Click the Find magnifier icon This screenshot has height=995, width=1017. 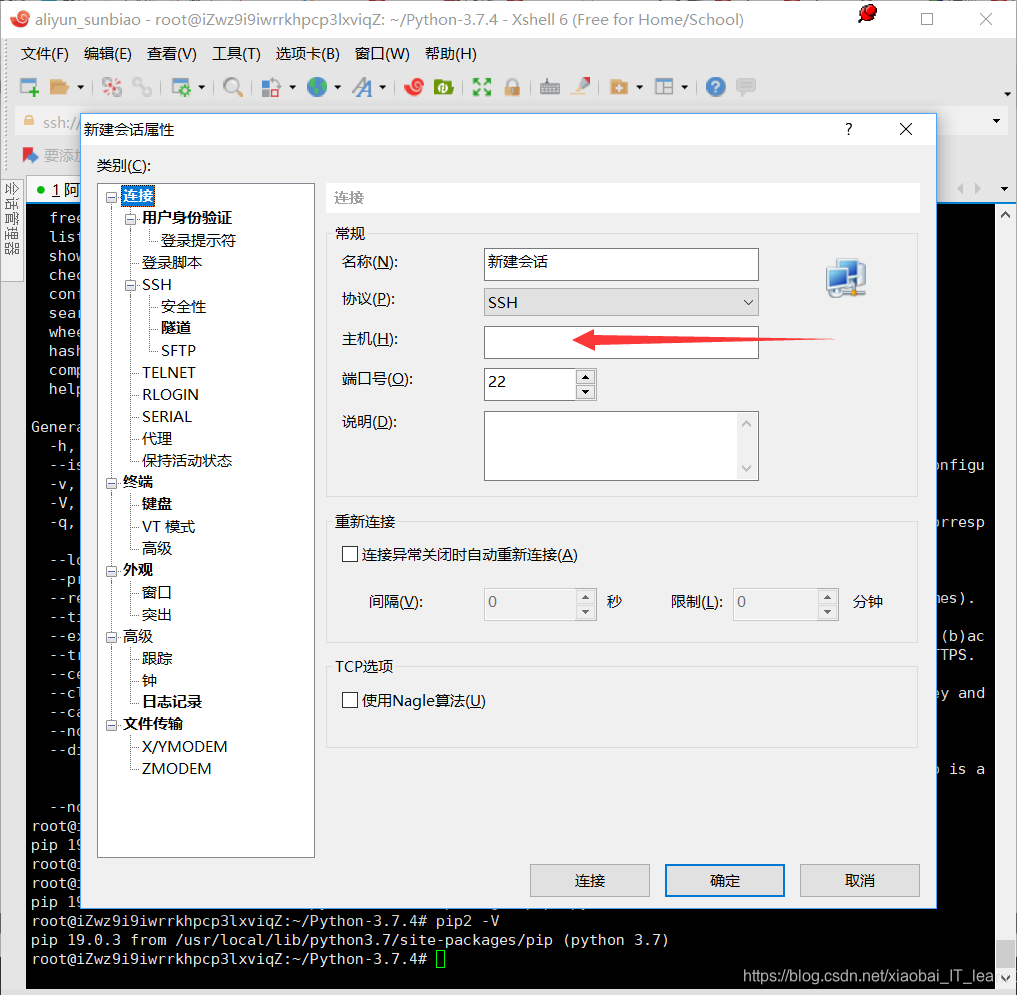(233, 87)
